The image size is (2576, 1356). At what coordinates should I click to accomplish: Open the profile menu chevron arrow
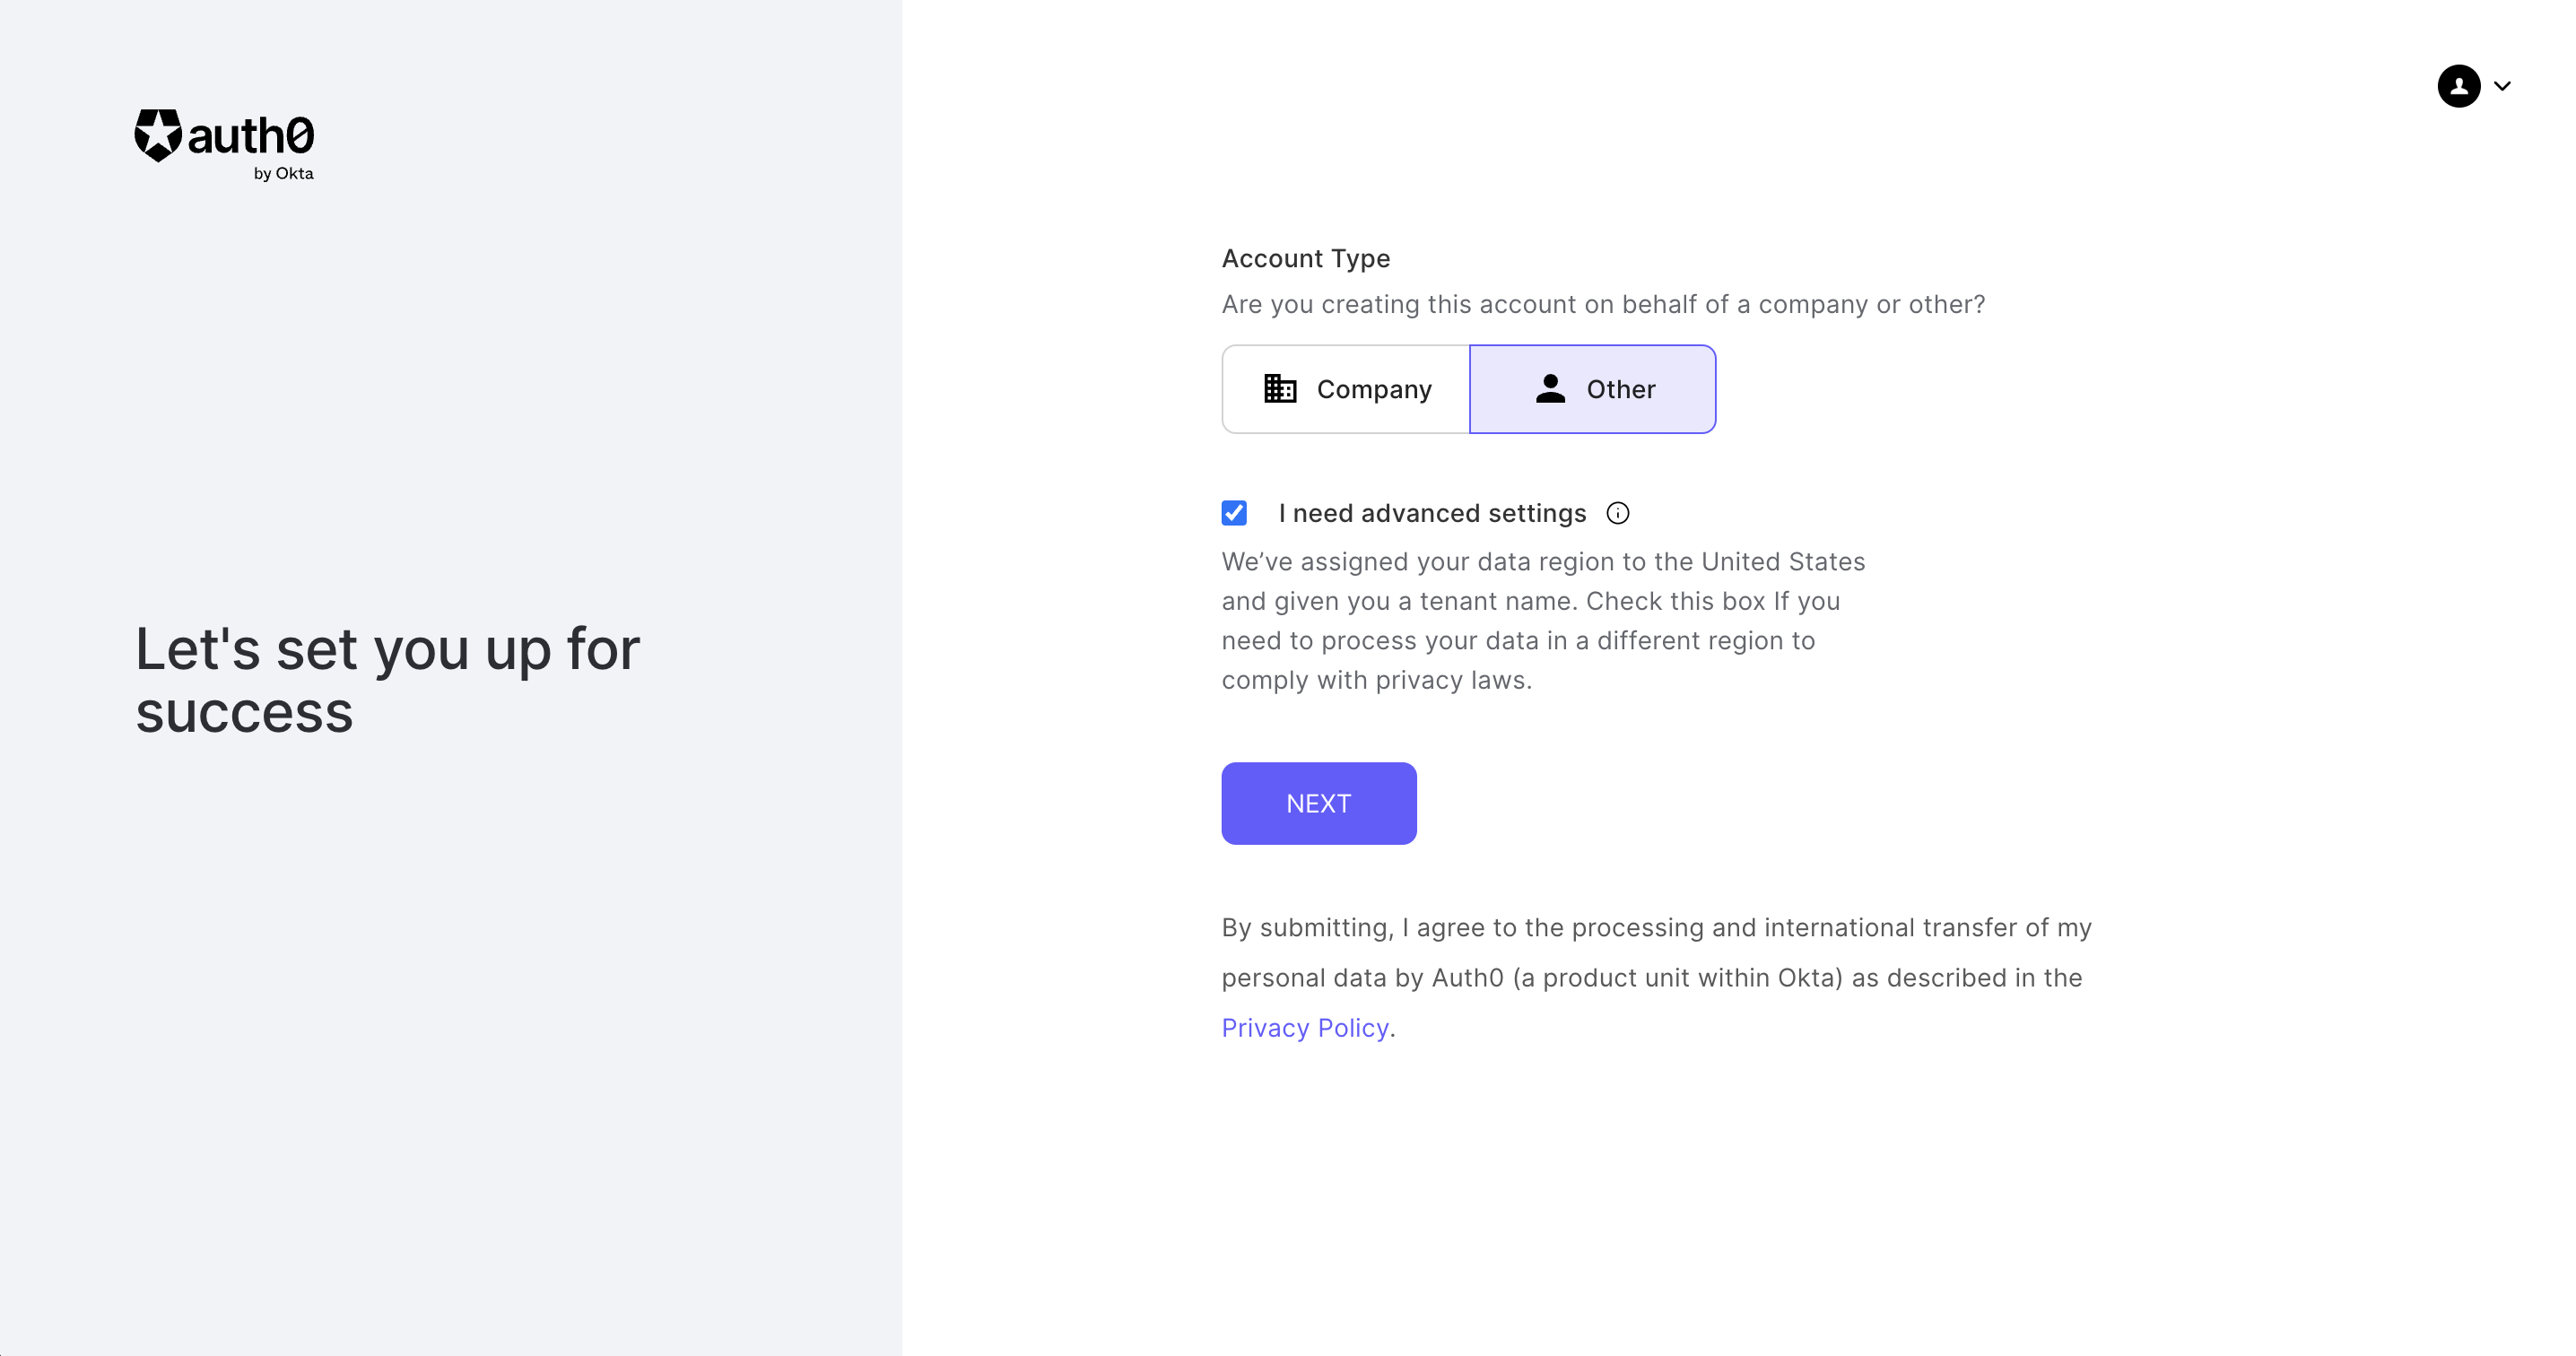click(2502, 86)
